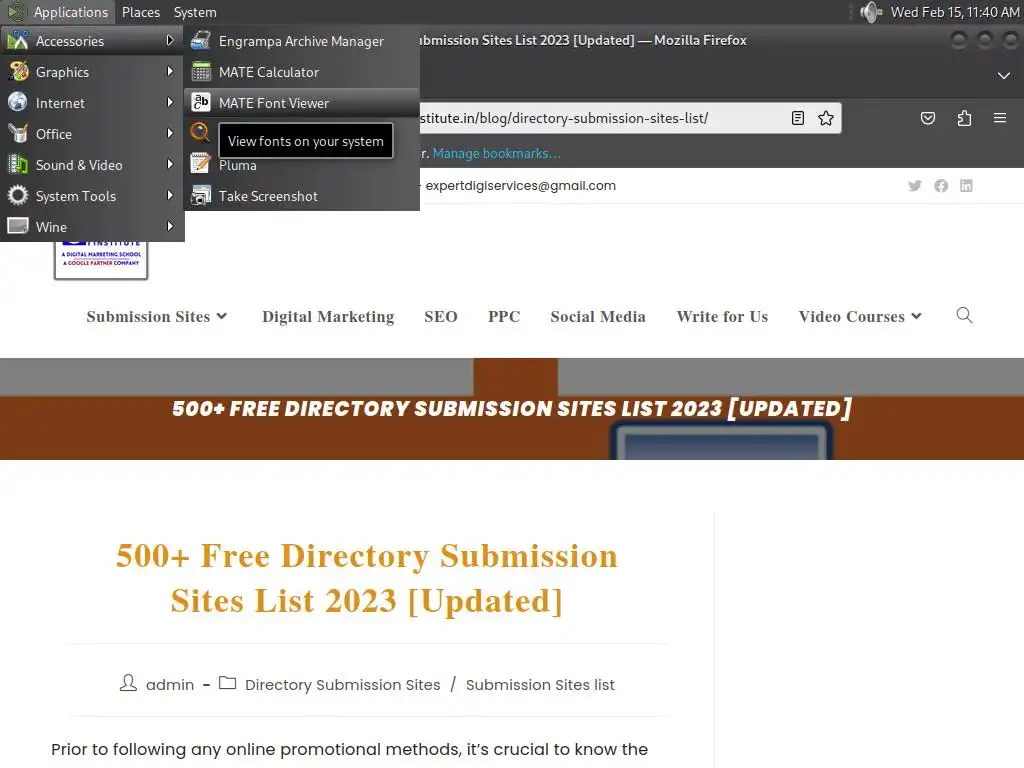Launch MATE Calculator
Screen dimensions: 1024x768
(302, 72)
